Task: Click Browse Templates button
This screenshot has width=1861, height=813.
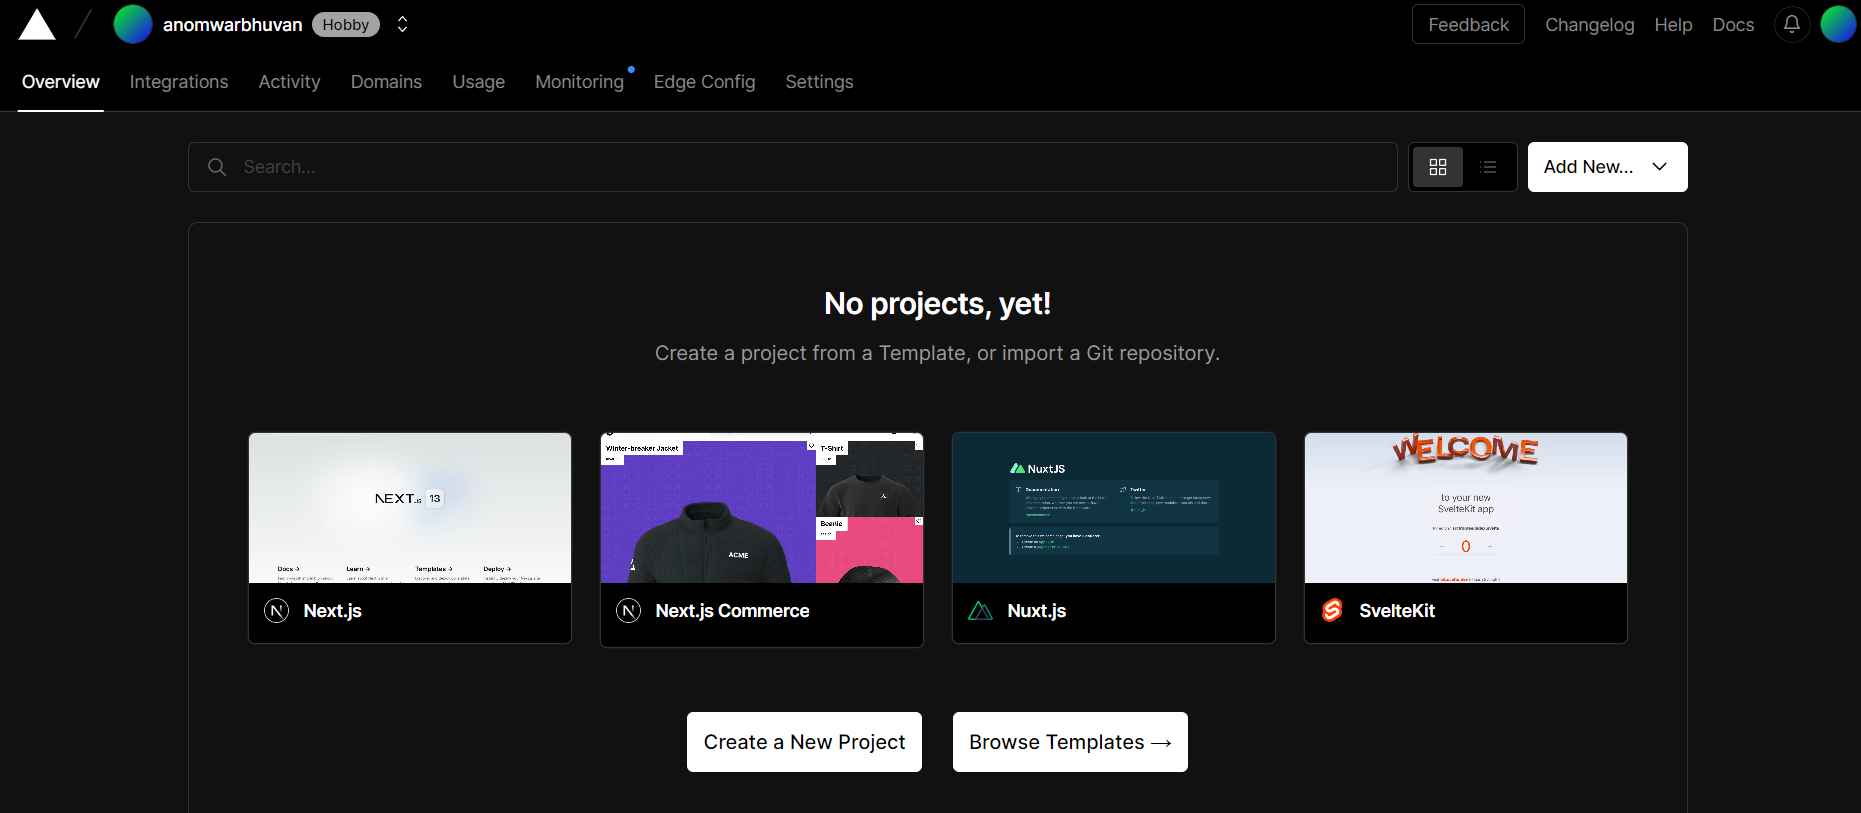Action: click(x=1070, y=742)
